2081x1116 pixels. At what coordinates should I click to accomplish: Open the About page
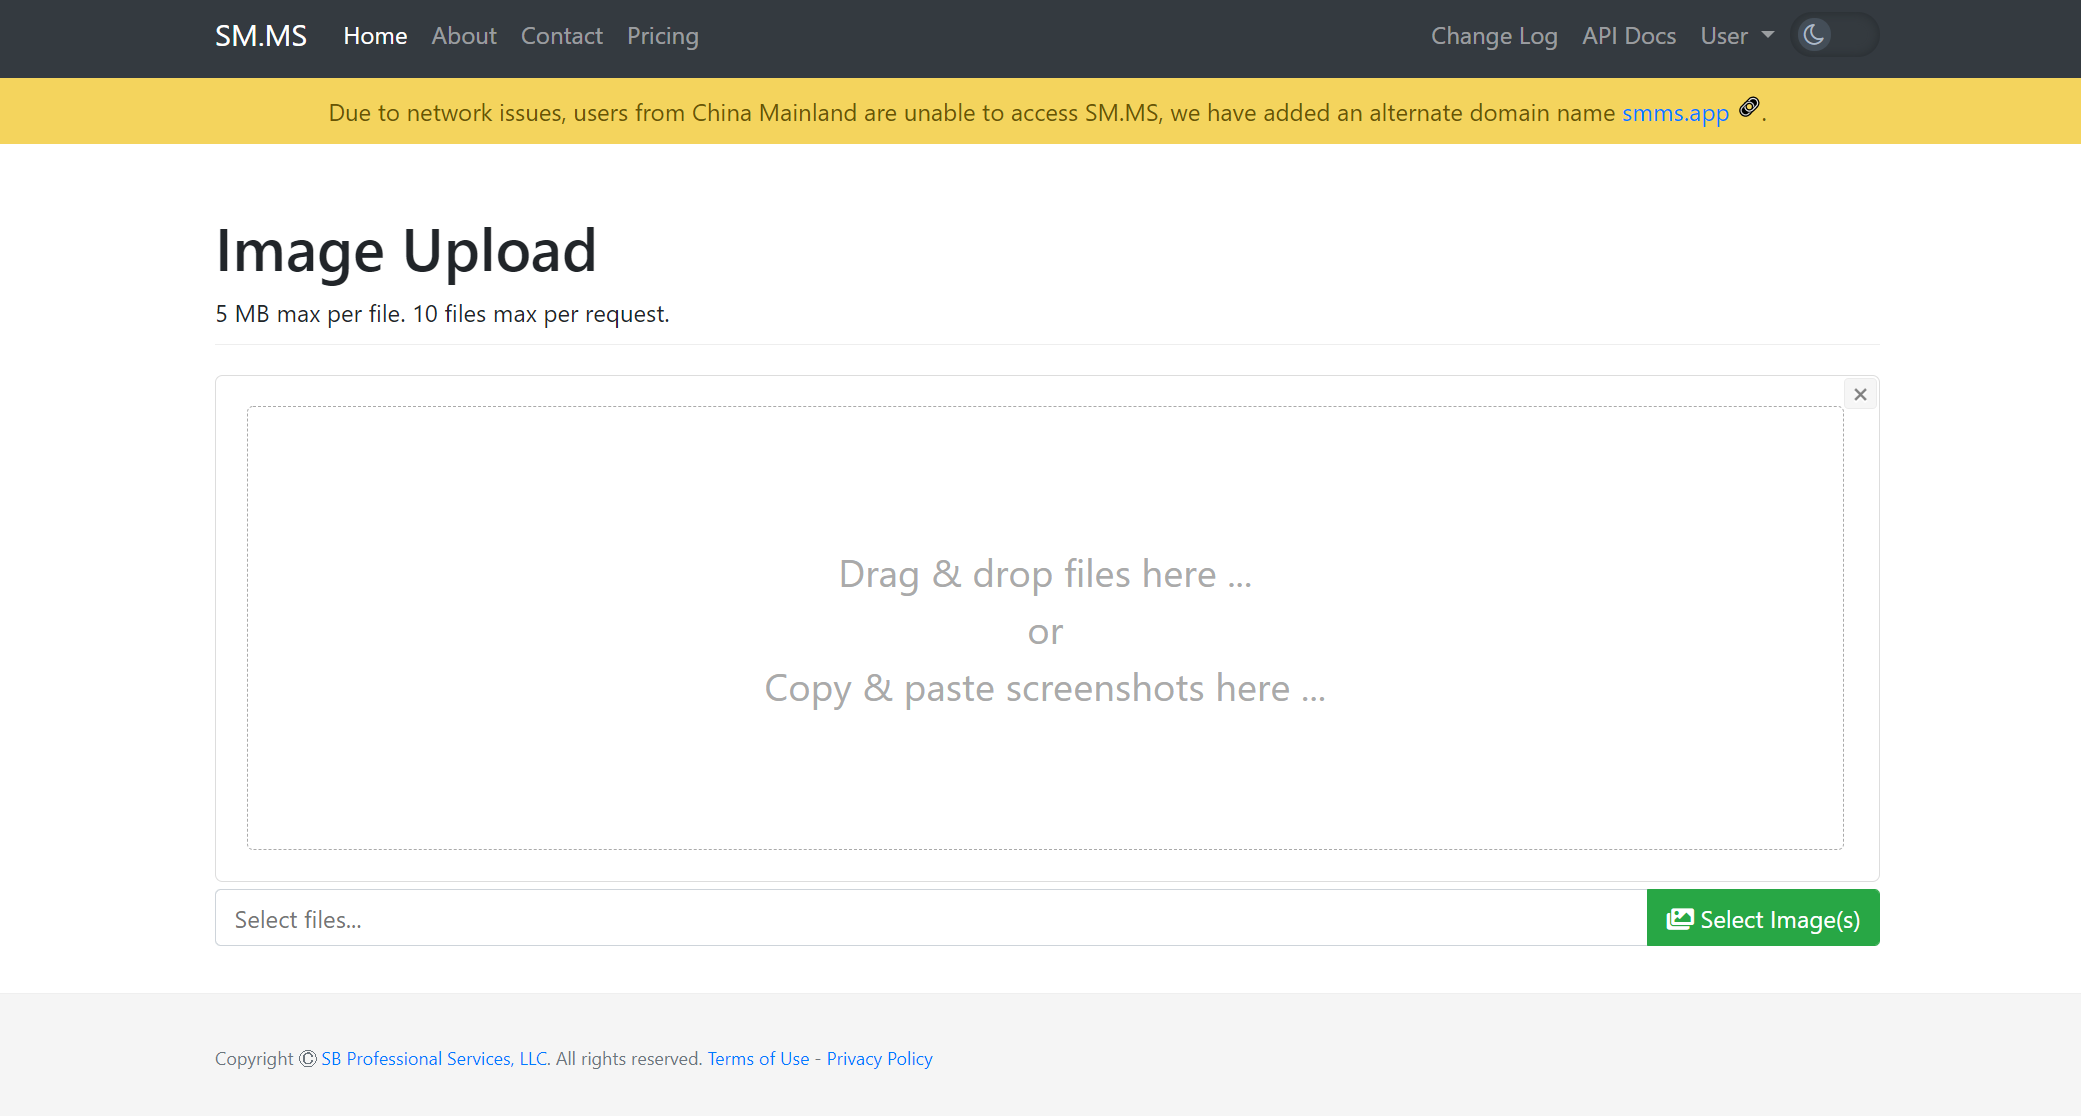pos(464,36)
